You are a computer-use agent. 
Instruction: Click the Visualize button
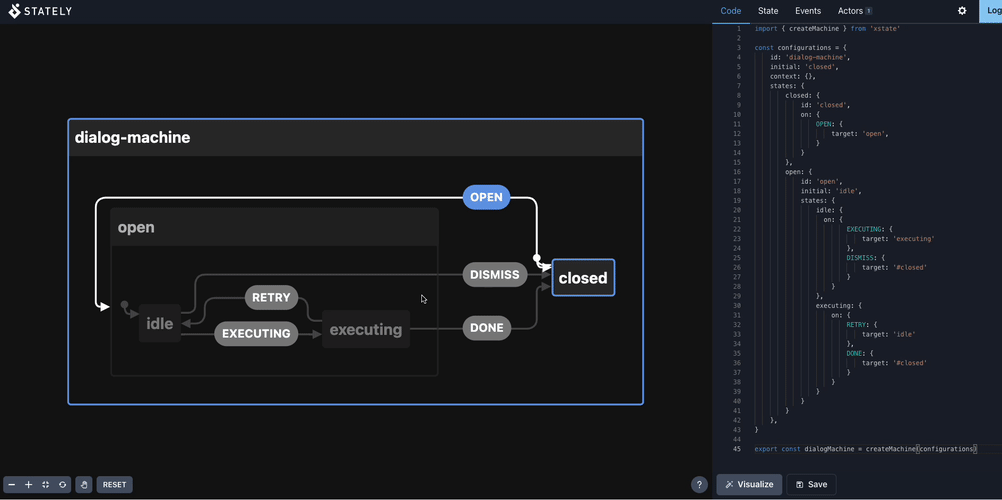(x=749, y=484)
